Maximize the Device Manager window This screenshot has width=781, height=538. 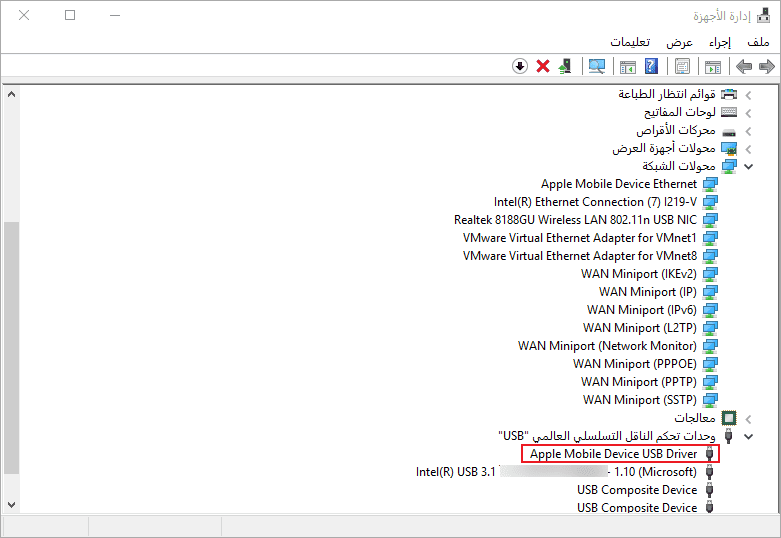point(70,15)
